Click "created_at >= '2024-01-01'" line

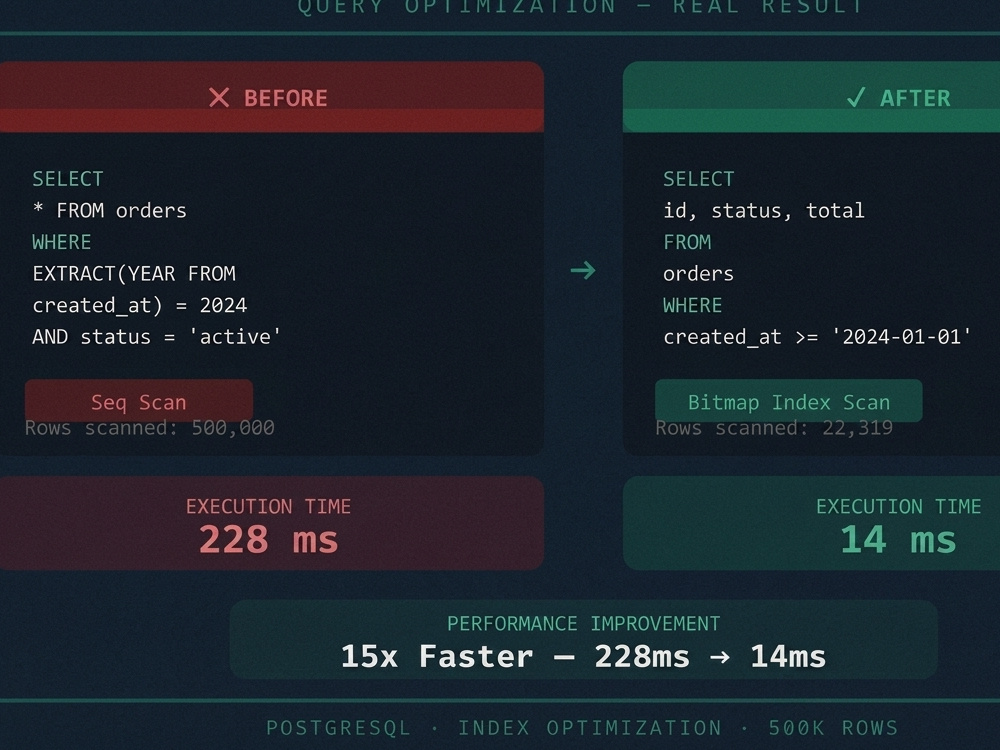coord(818,337)
